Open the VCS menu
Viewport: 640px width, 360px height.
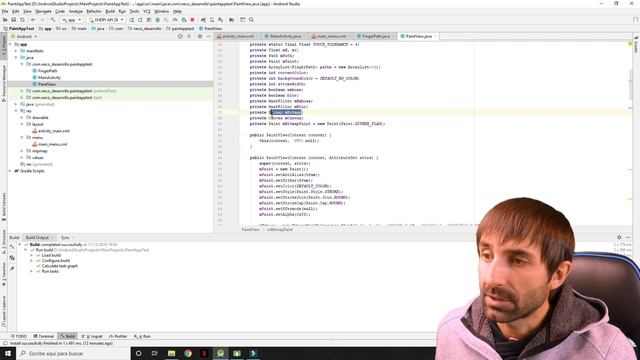pyautogui.click(x=147, y=11)
